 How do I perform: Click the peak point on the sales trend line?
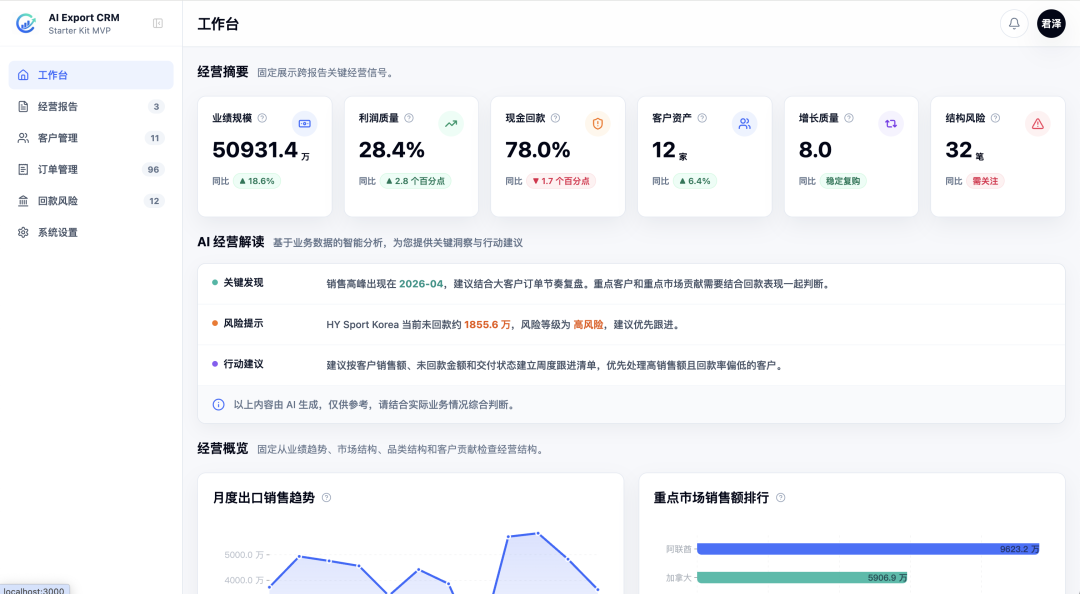click(537, 533)
